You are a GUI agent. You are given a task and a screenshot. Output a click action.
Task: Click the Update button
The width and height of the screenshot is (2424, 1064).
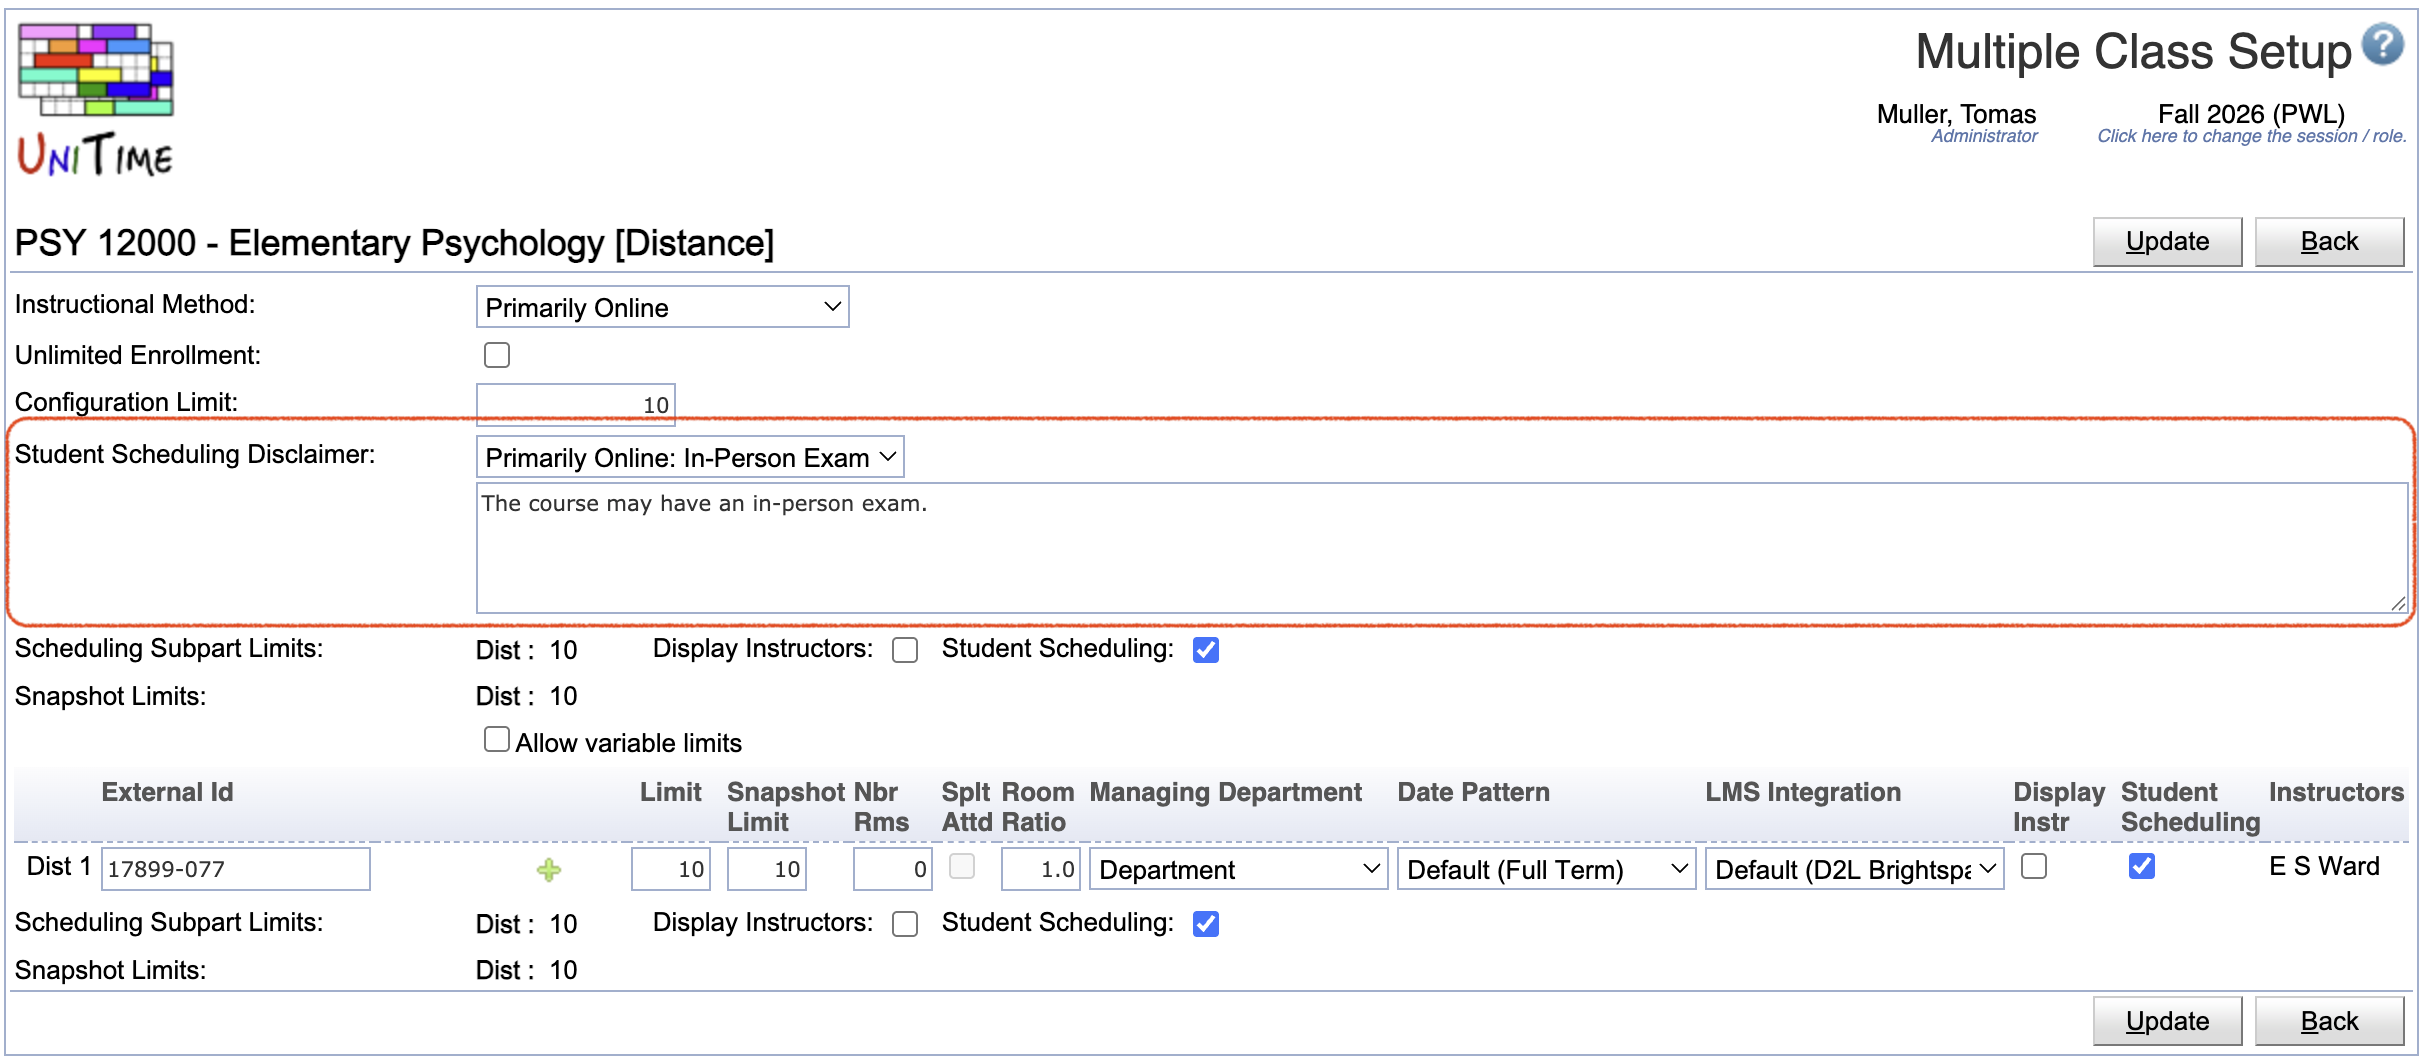[2166, 241]
